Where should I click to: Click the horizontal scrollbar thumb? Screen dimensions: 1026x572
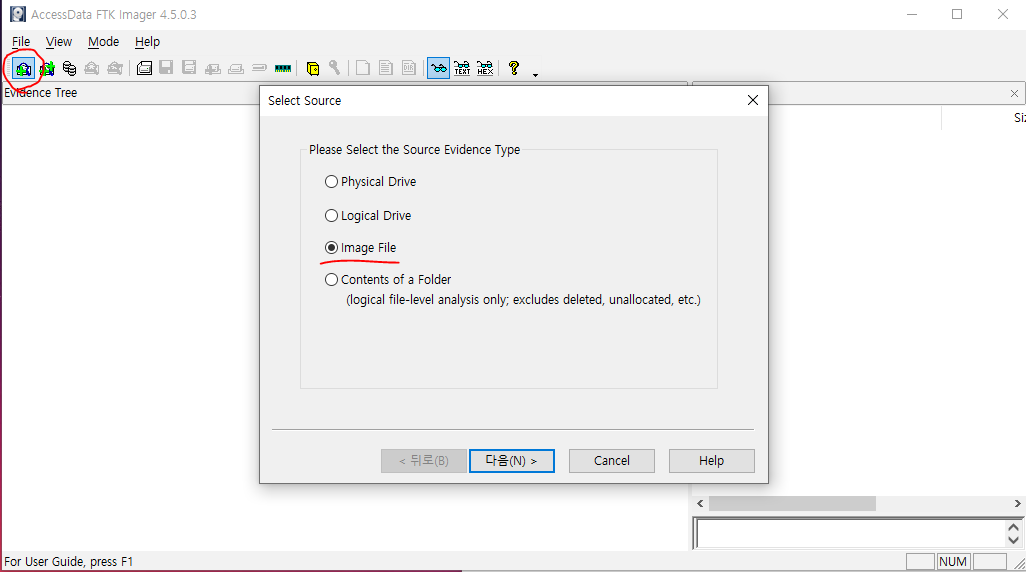click(x=792, y=503)
